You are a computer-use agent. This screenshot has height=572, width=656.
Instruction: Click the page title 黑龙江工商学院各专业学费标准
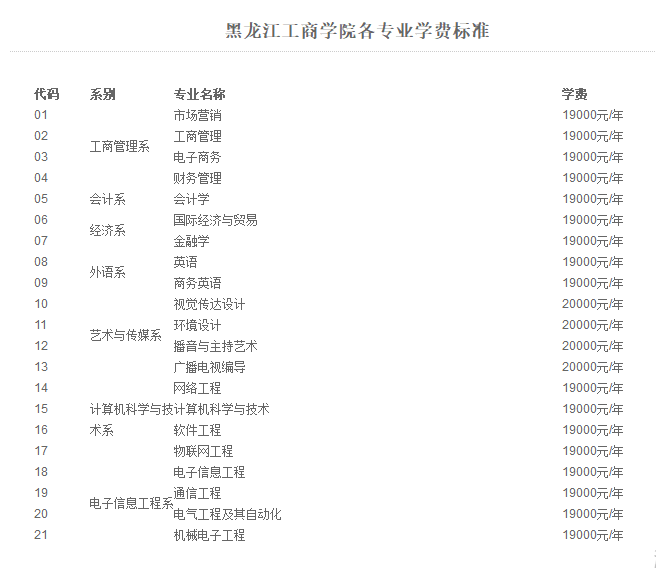[x=357, y=31]
